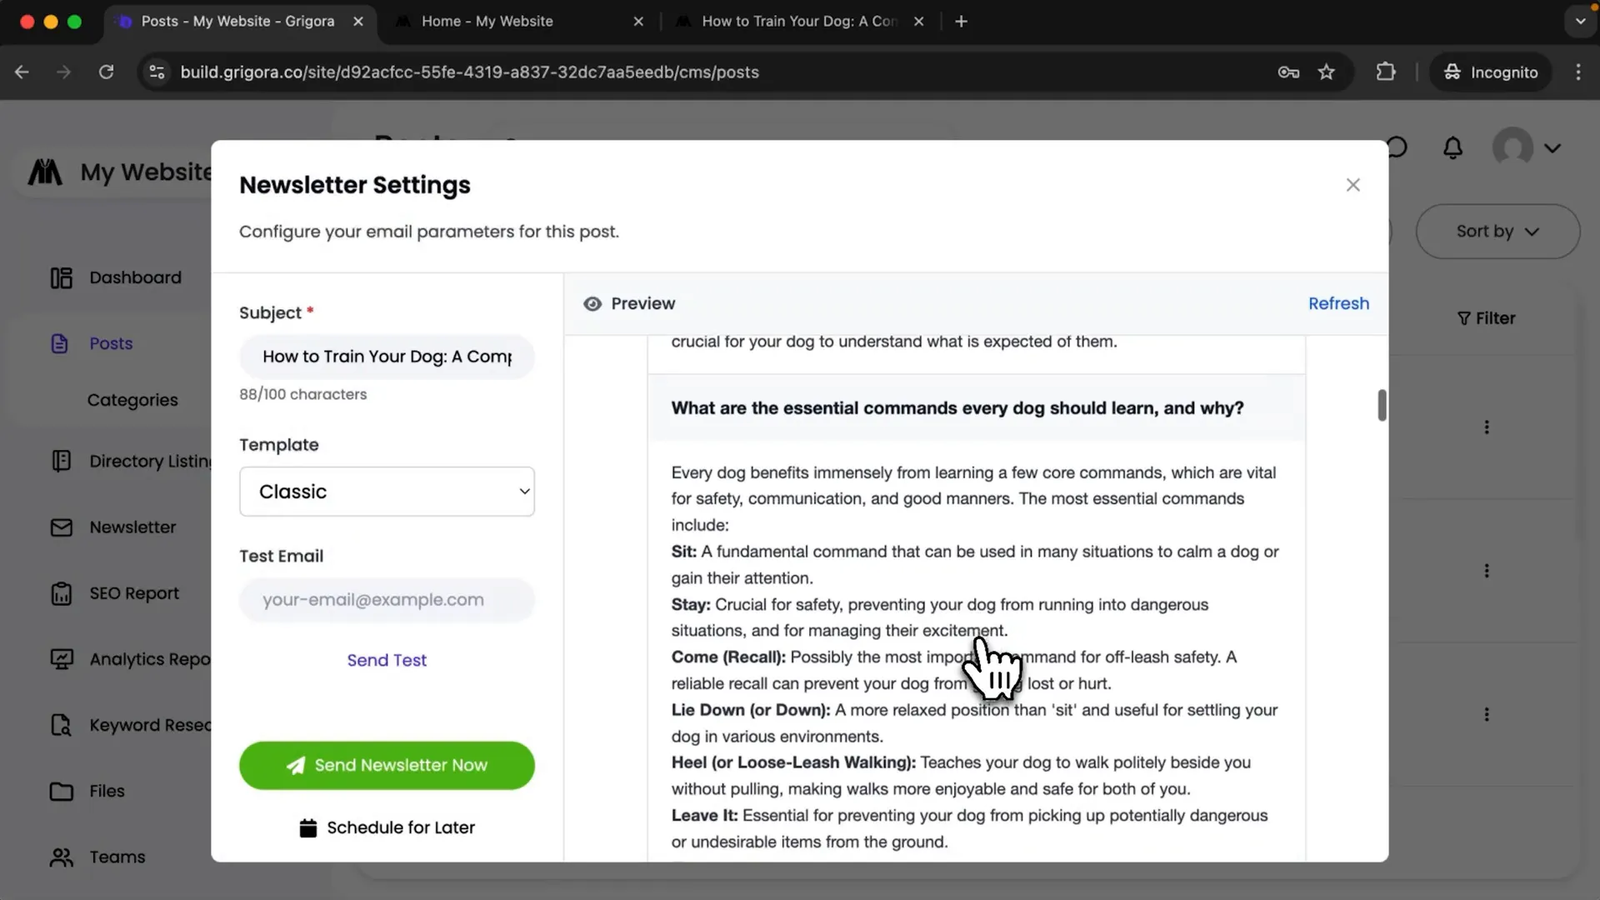
Task: Open the Files section
Action: pos(105,790)
